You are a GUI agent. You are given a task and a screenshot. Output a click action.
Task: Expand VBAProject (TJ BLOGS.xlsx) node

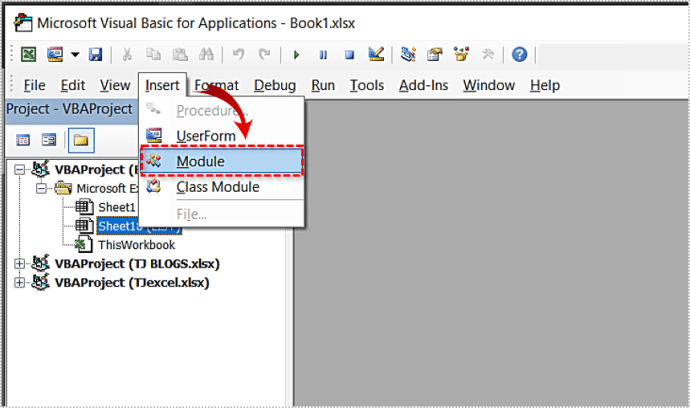click(x=19, y=264)
